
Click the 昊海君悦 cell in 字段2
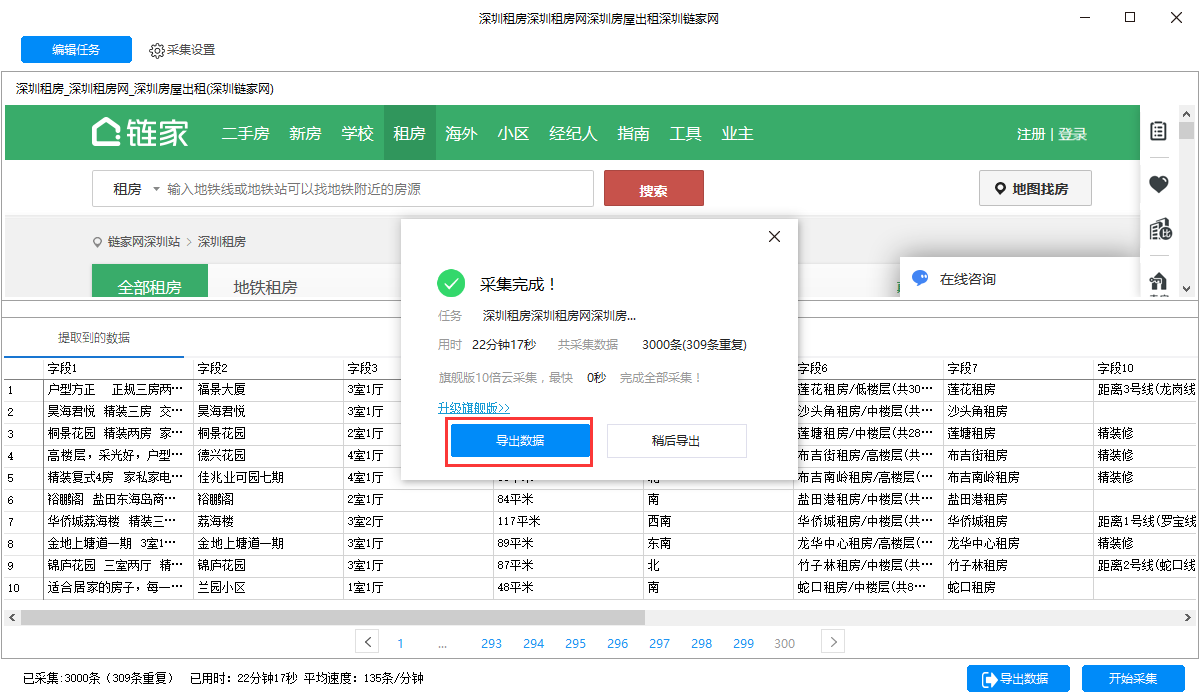pos(268,411)
